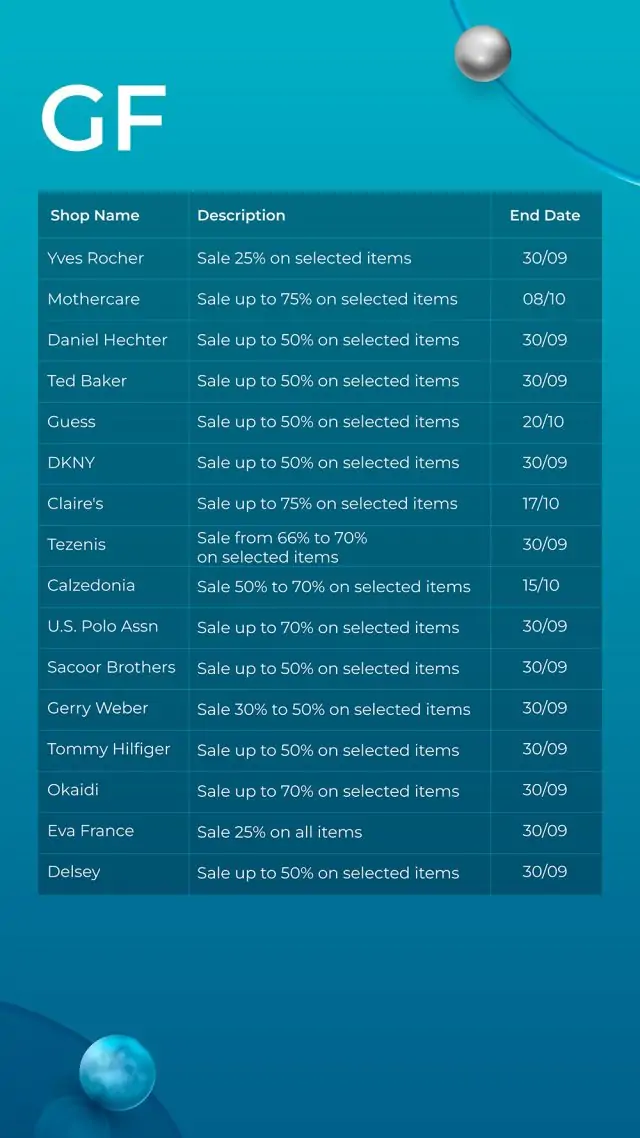Viewport: 640px width, 1138px height.
Task: Select the Description column header
Action: 241,216
